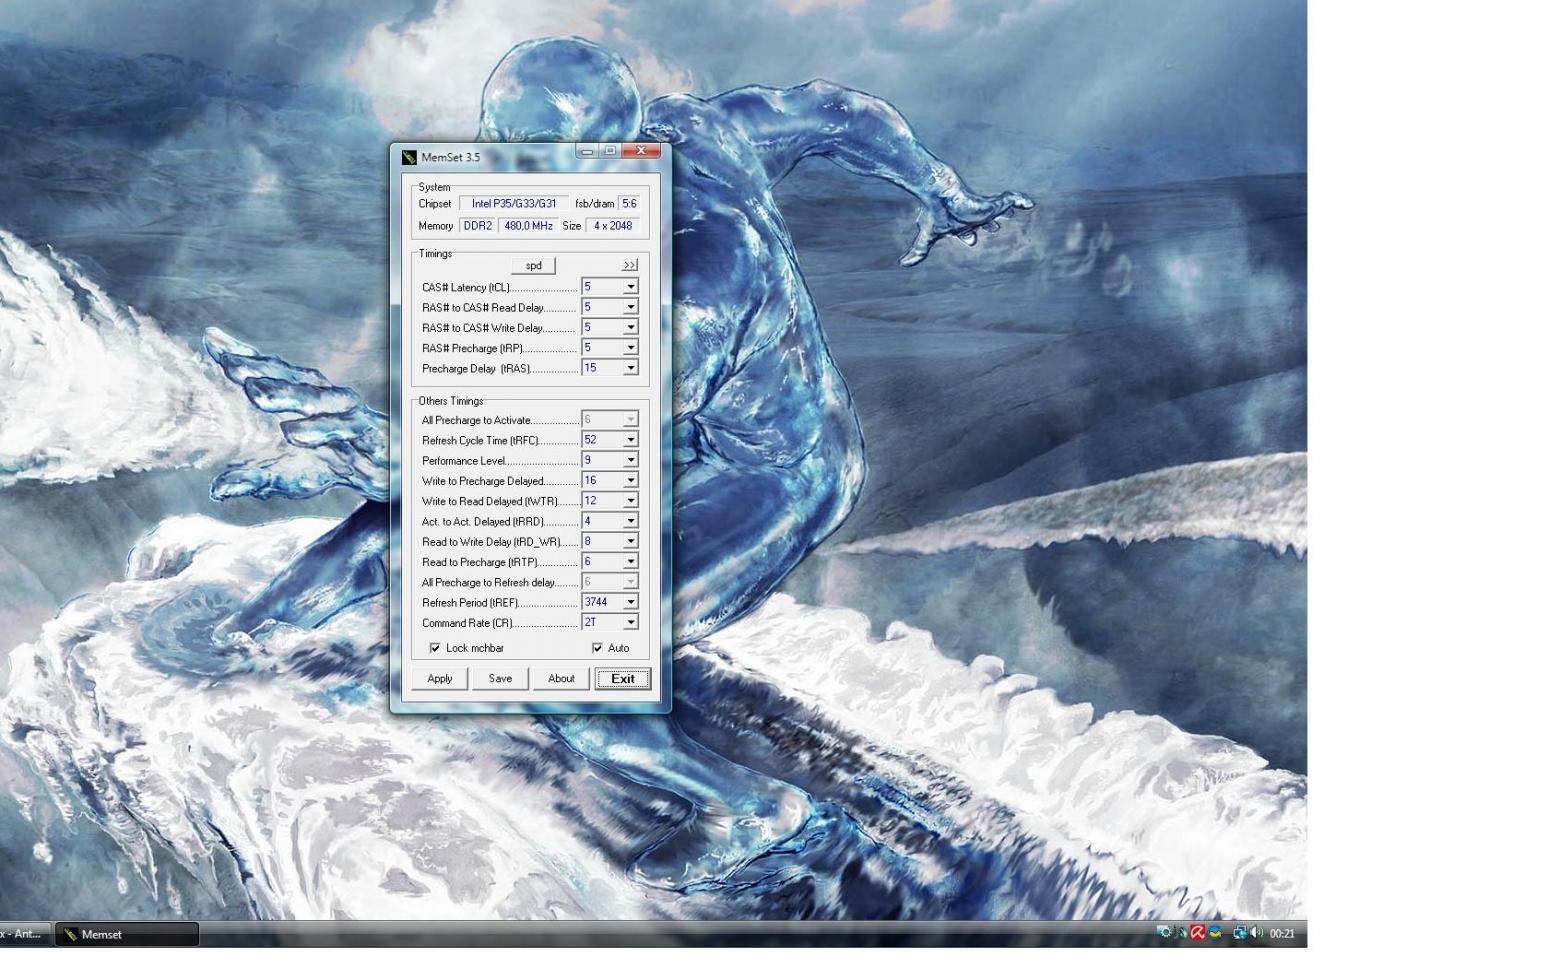
Task: Click the spd button
Action: pos(533,265)
